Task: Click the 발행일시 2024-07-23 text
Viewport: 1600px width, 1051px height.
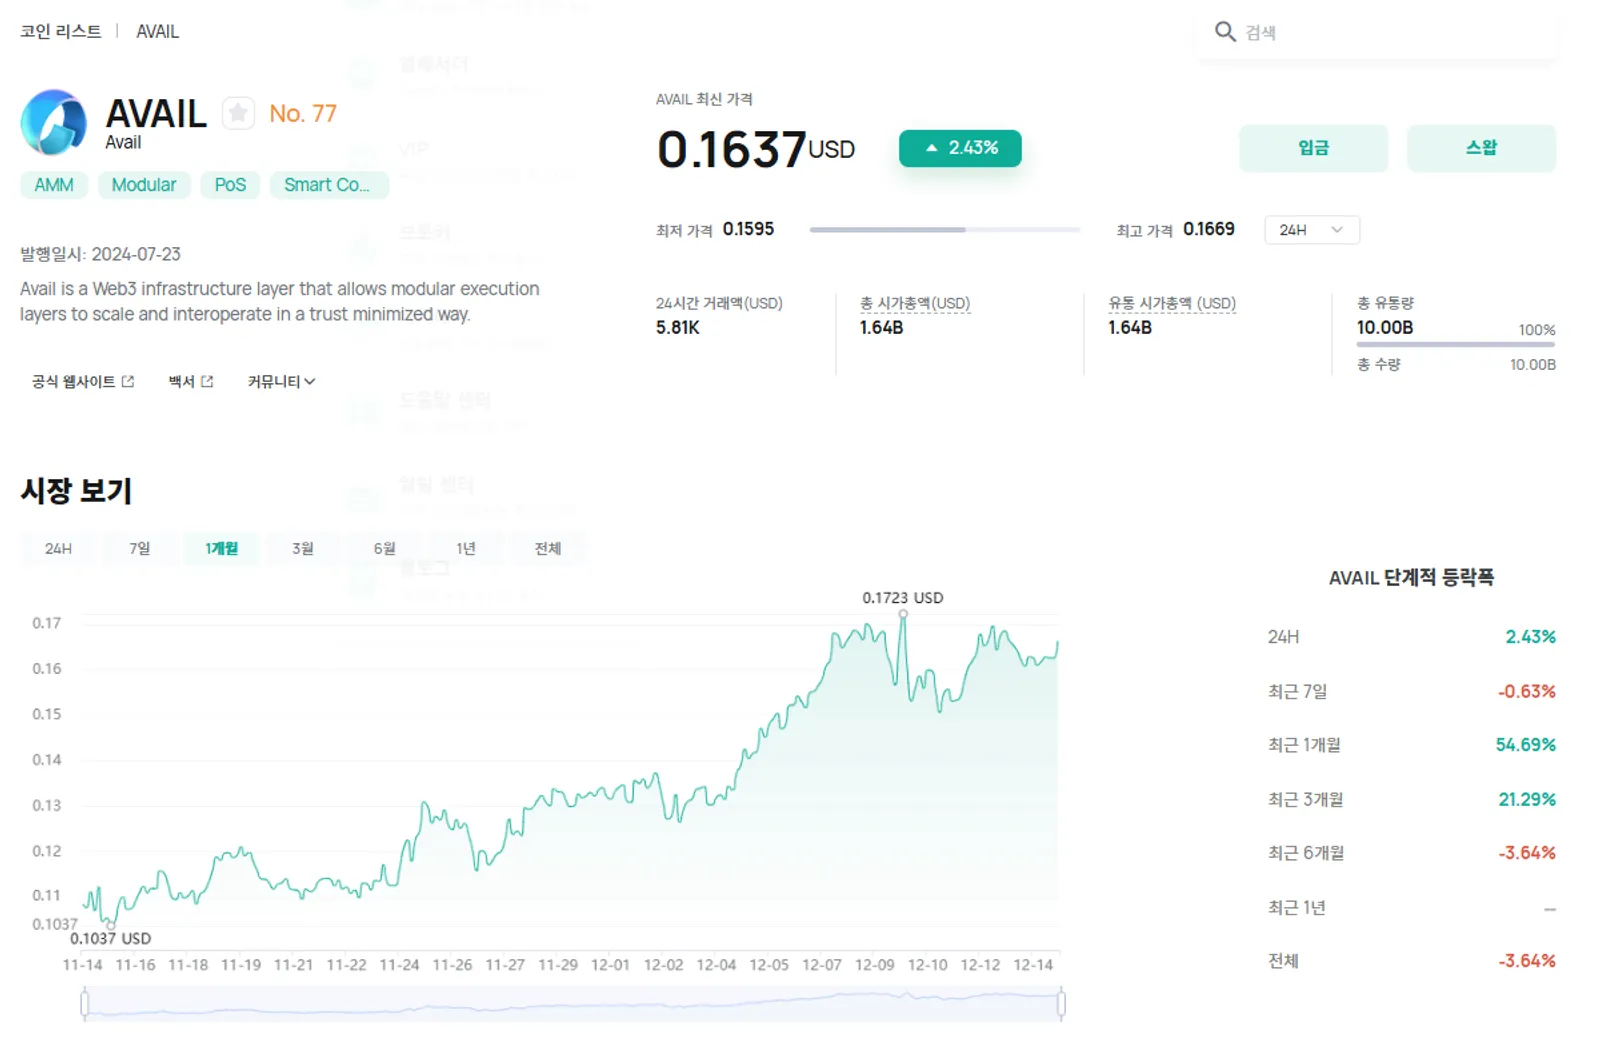Action: (101, 254)
